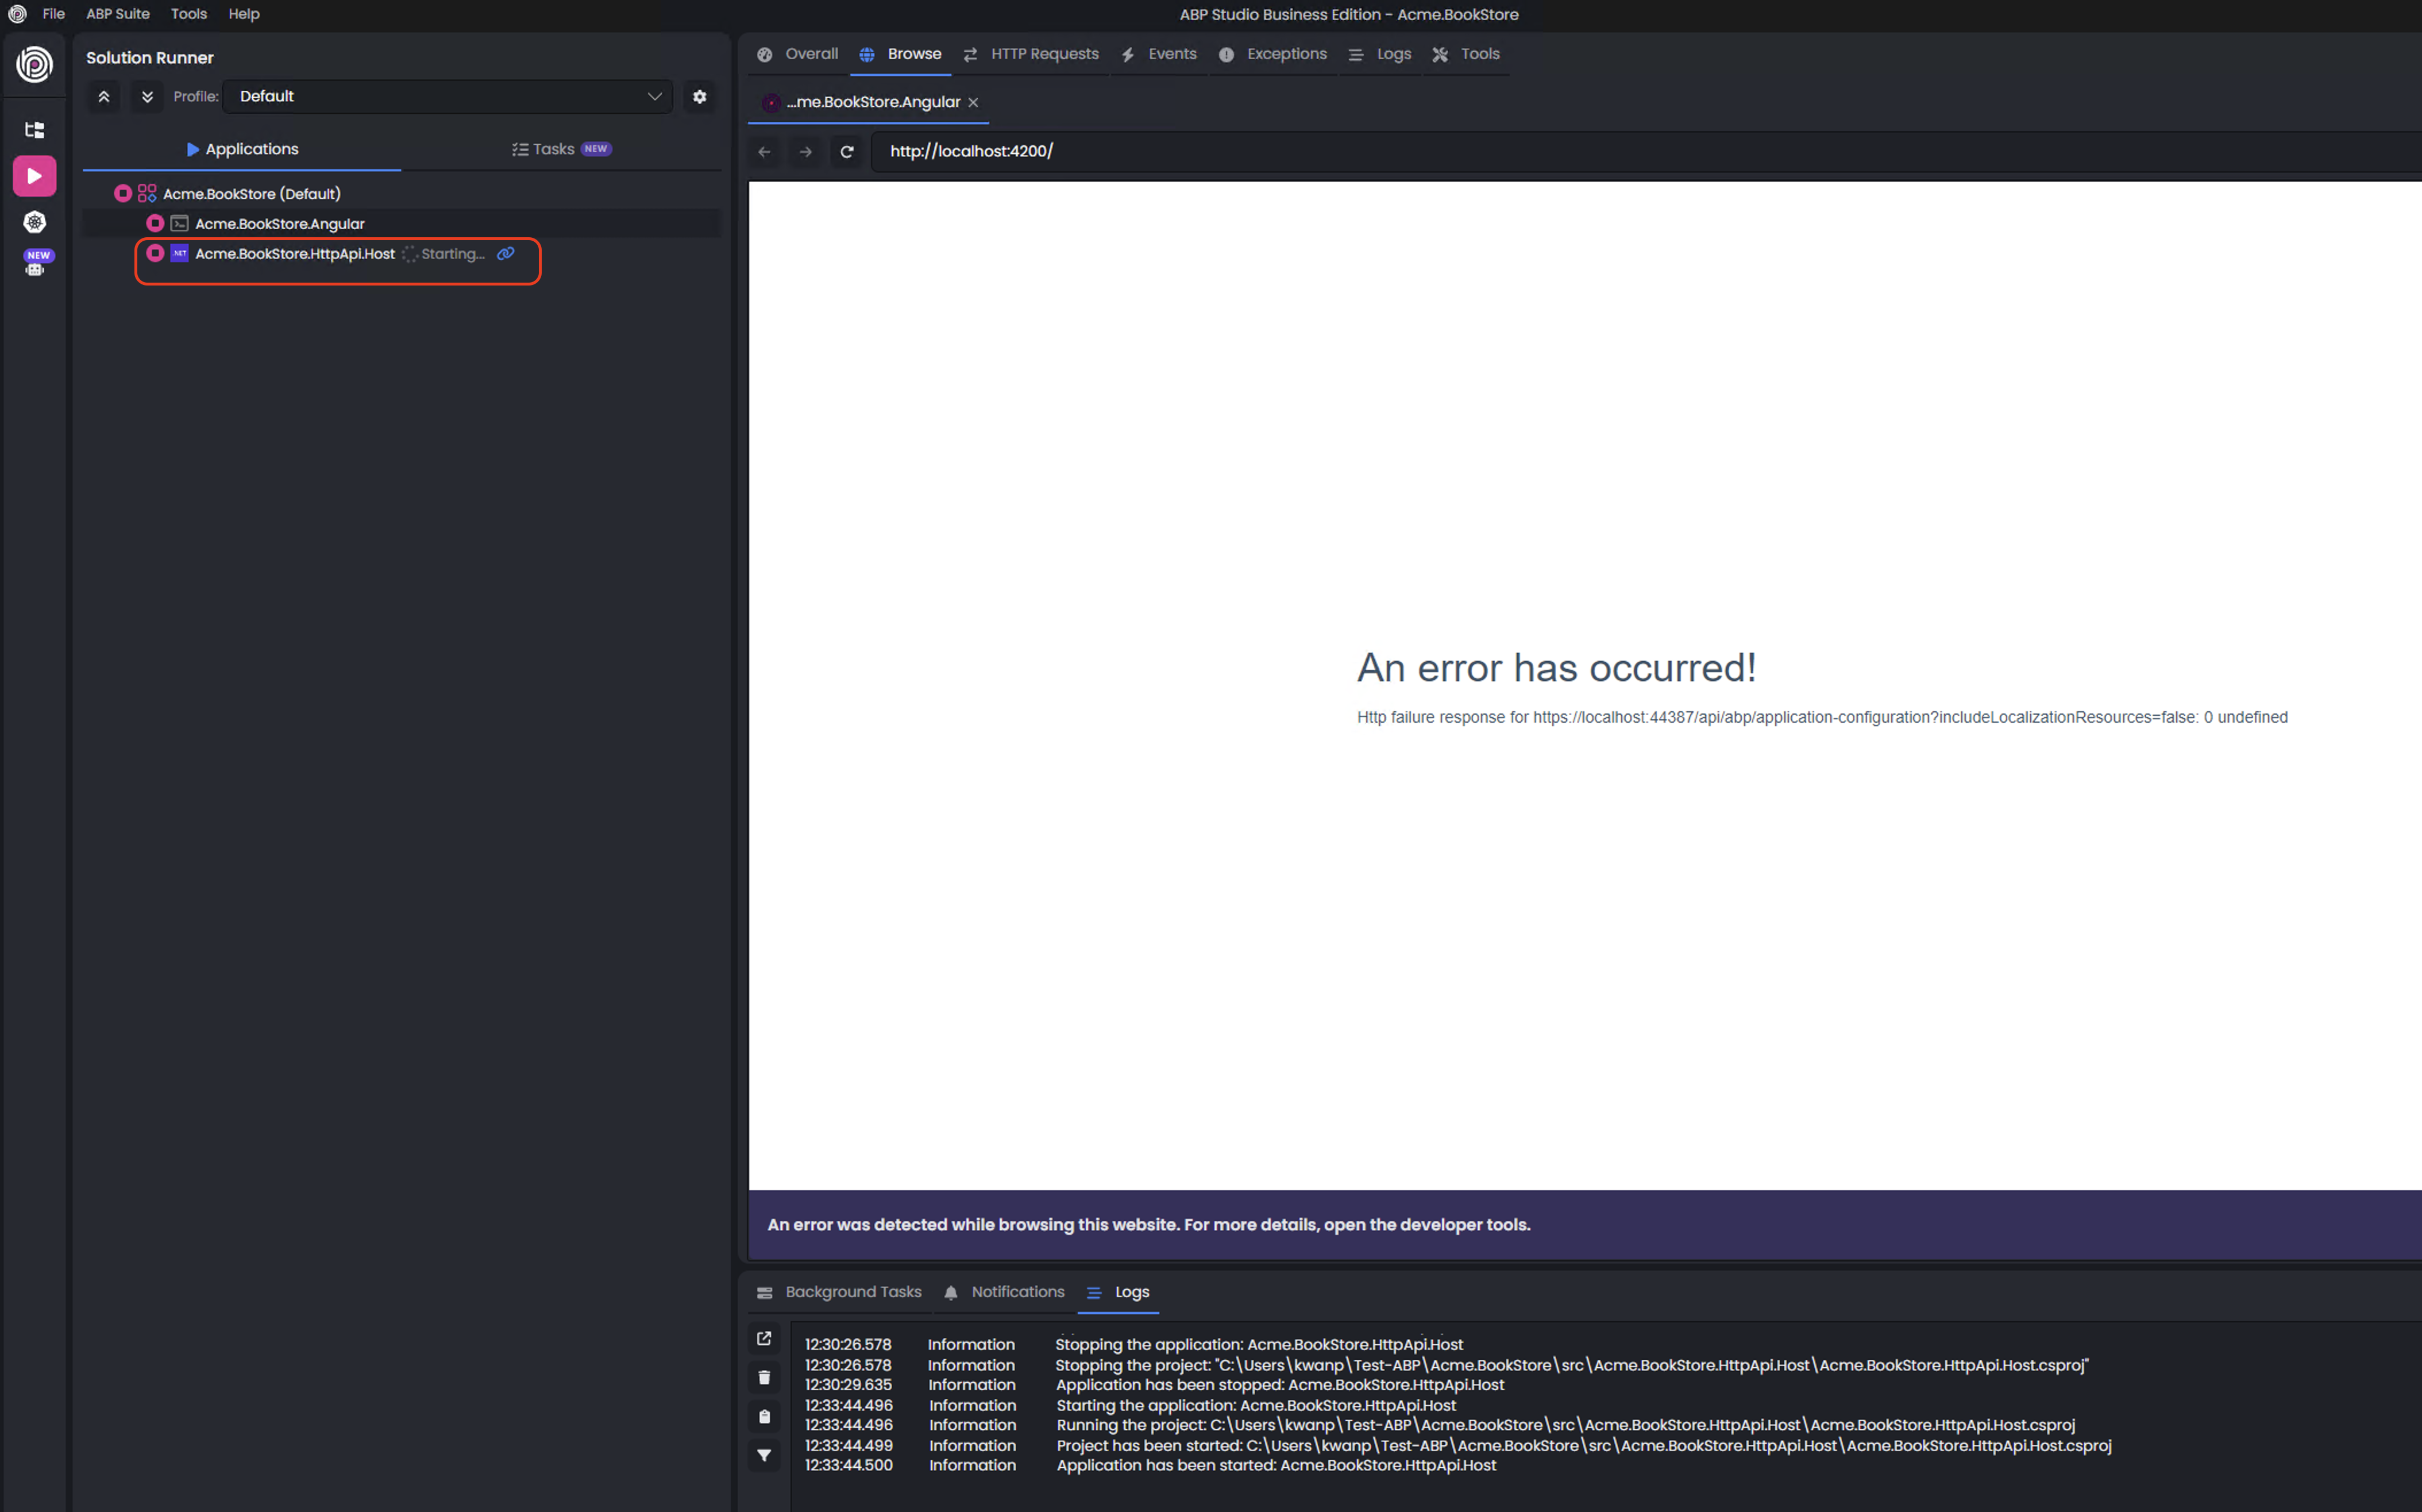Open Solution Runner play icon in sidebar
Image resolution: width=2422 pixels, height=1512 pixels.
[x=34, y=176]
